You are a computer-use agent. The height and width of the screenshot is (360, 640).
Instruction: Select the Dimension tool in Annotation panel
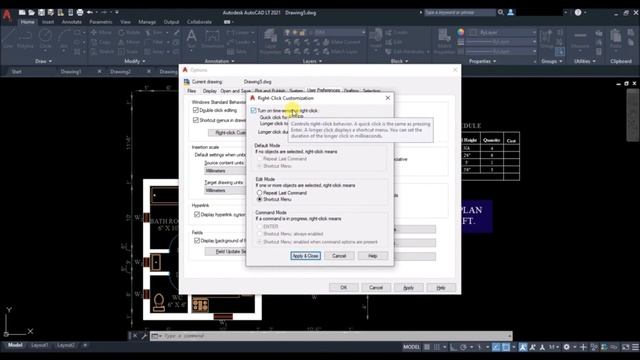point(213,40)
